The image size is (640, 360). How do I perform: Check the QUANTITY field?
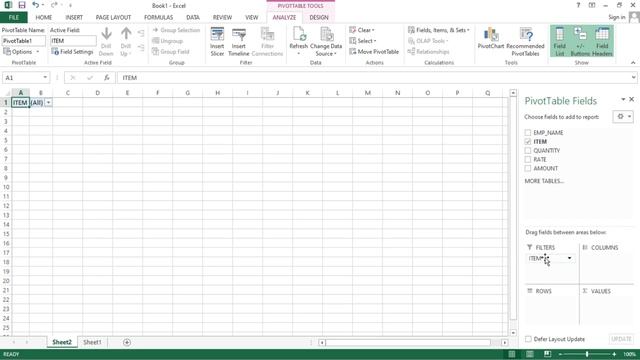[528, 151]
